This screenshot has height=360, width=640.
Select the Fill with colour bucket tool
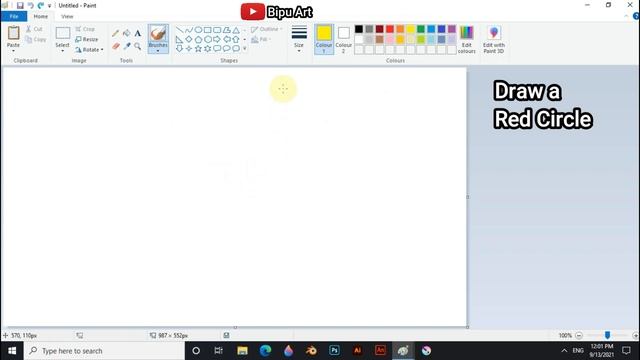(x=127, y=33)
